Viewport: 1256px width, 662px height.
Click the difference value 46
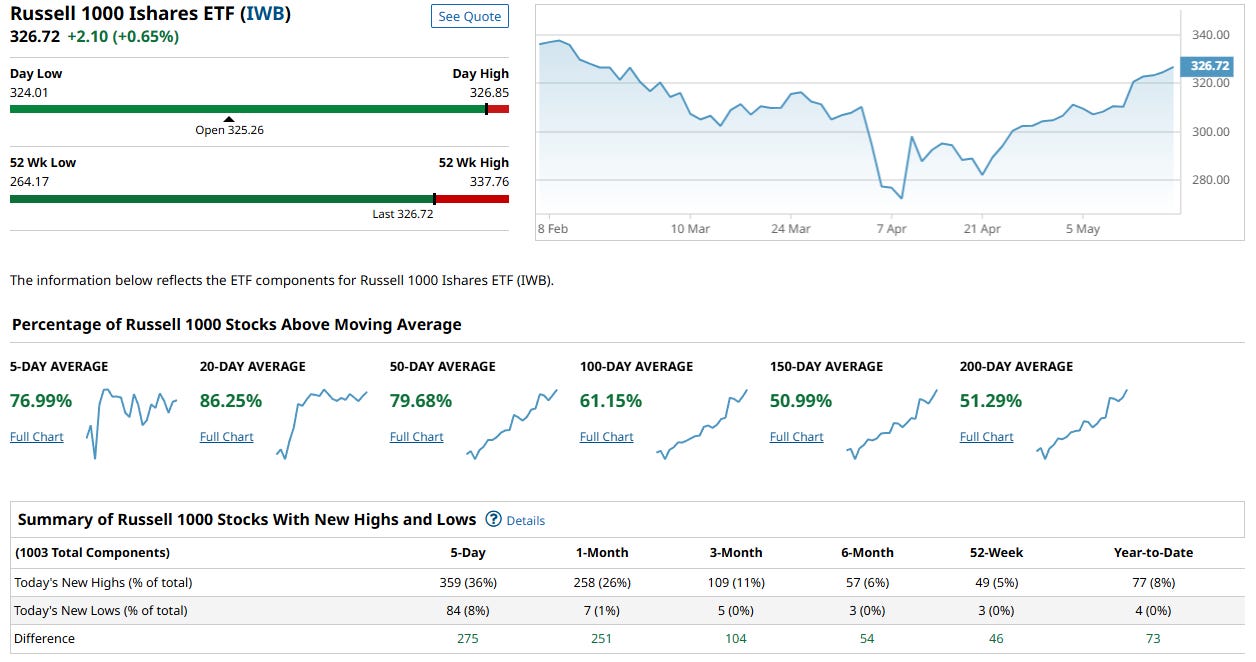point(997,639)
